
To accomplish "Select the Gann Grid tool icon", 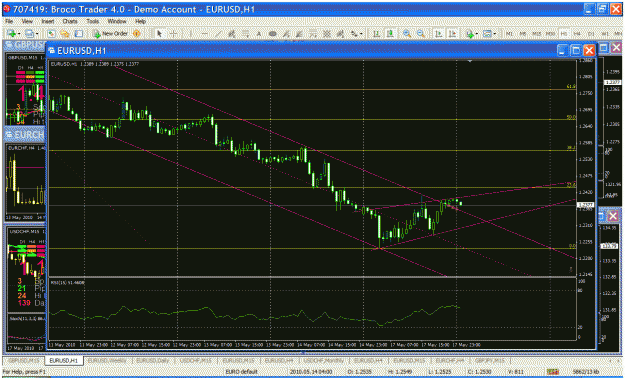I will point(327,34).
